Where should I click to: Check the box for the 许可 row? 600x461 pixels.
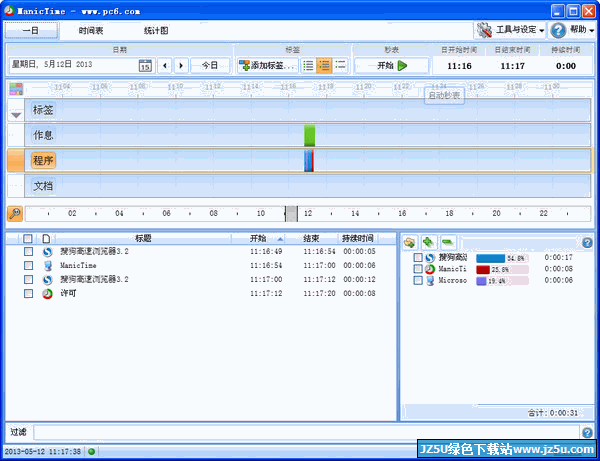pyautogui.click(x=28, y=294)
